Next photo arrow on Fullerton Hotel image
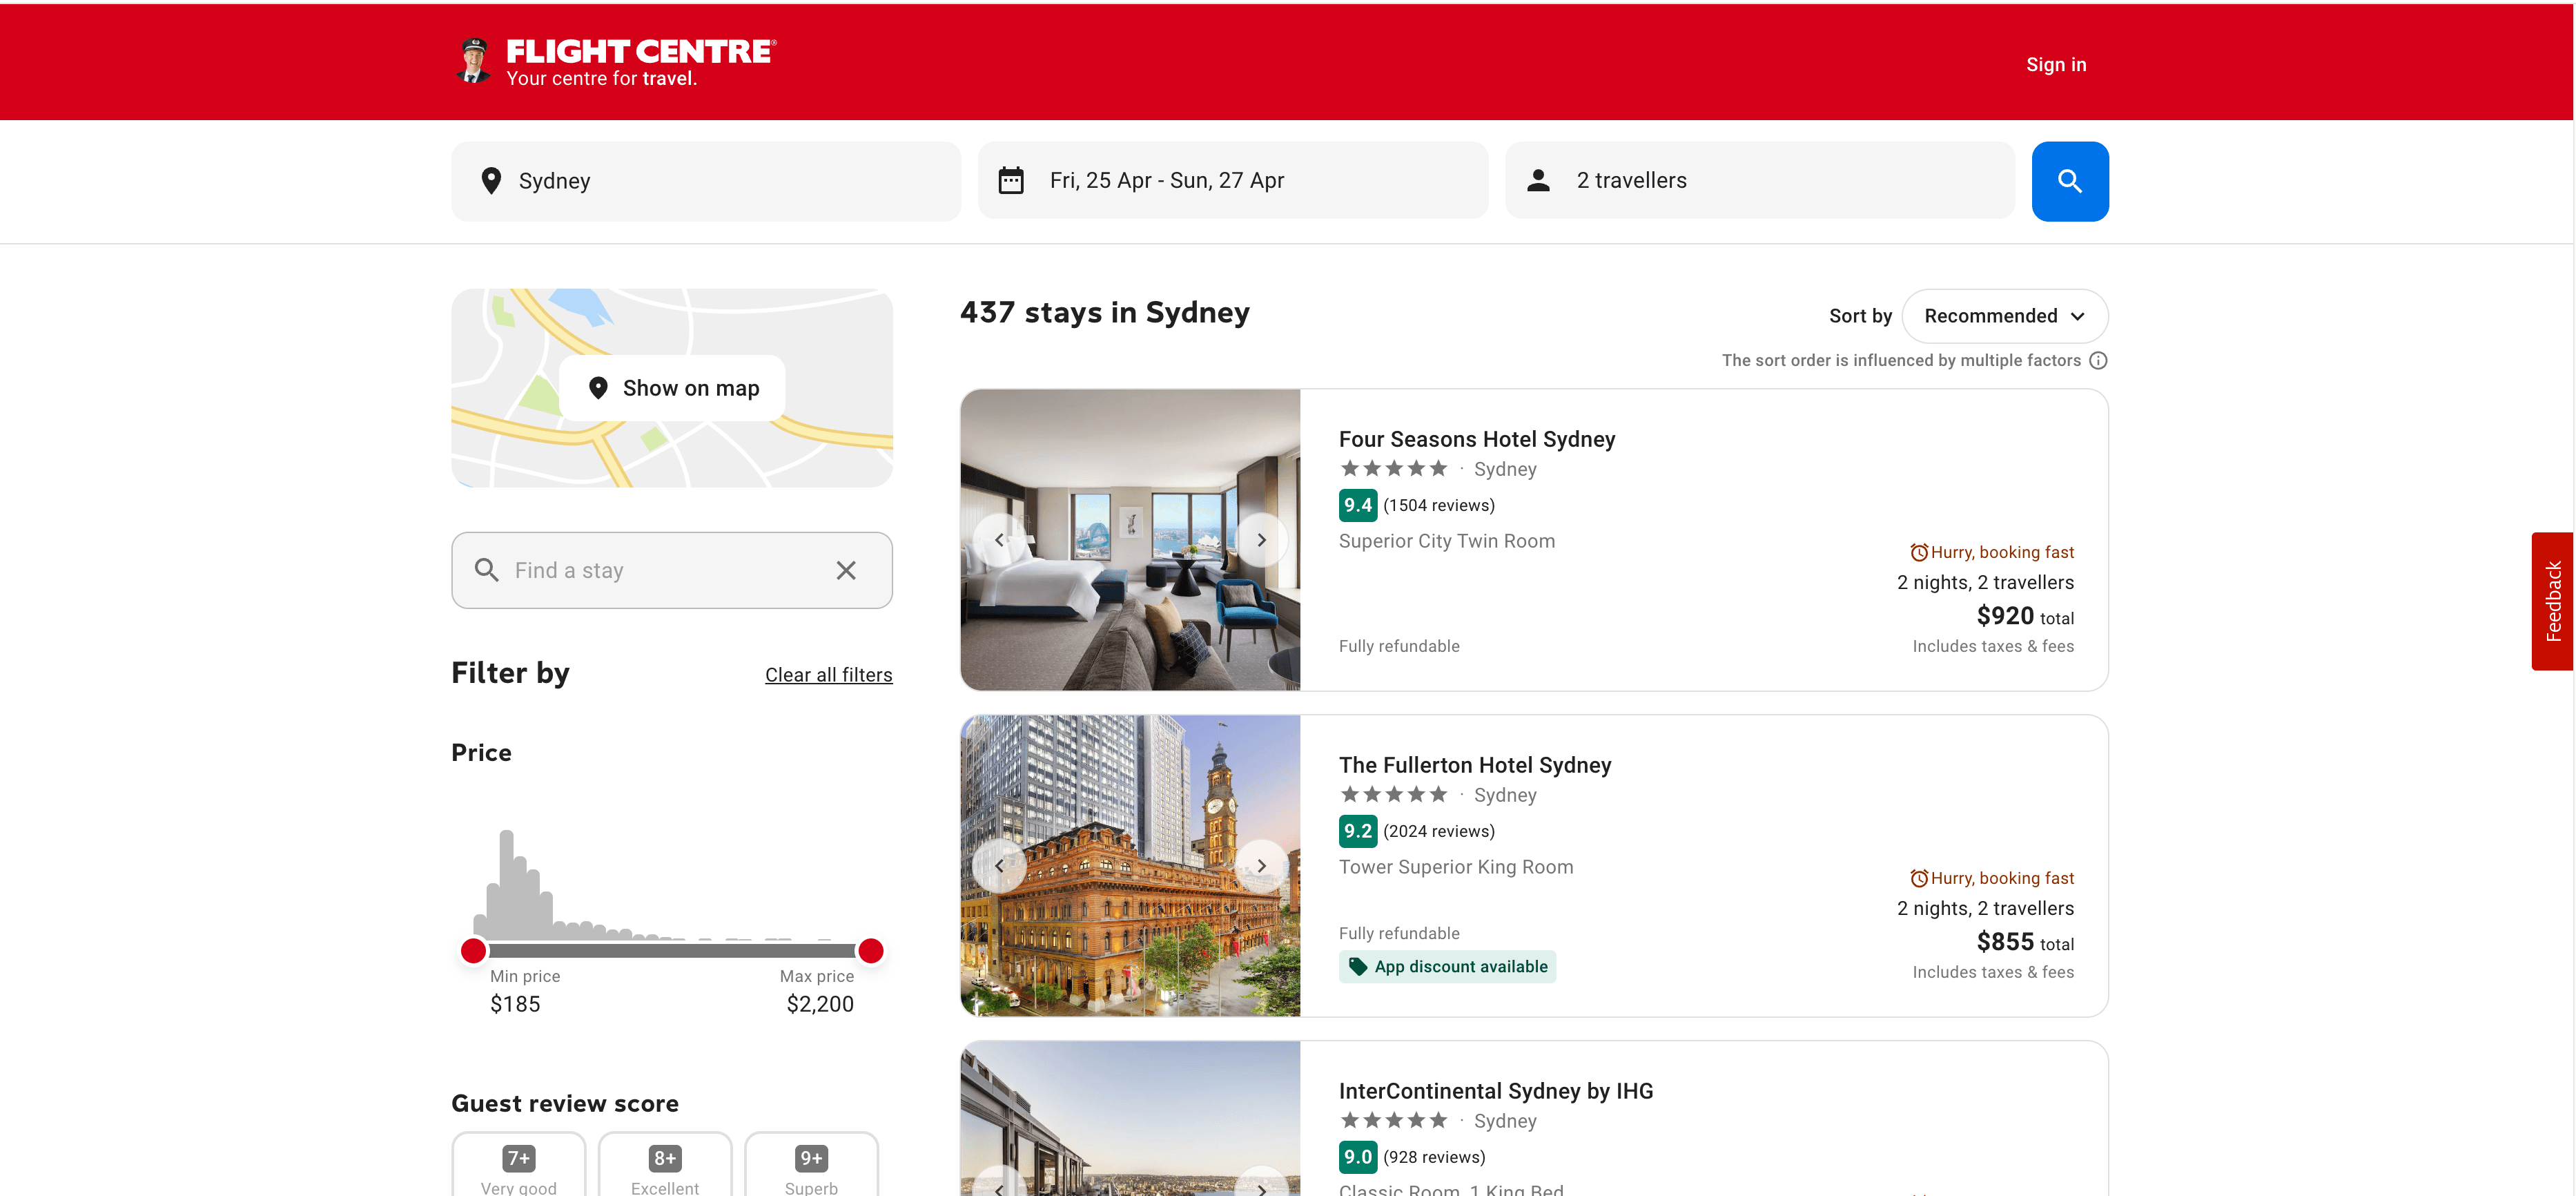This screenshot has height=1196, width=2576. (x=1261, y=866)
